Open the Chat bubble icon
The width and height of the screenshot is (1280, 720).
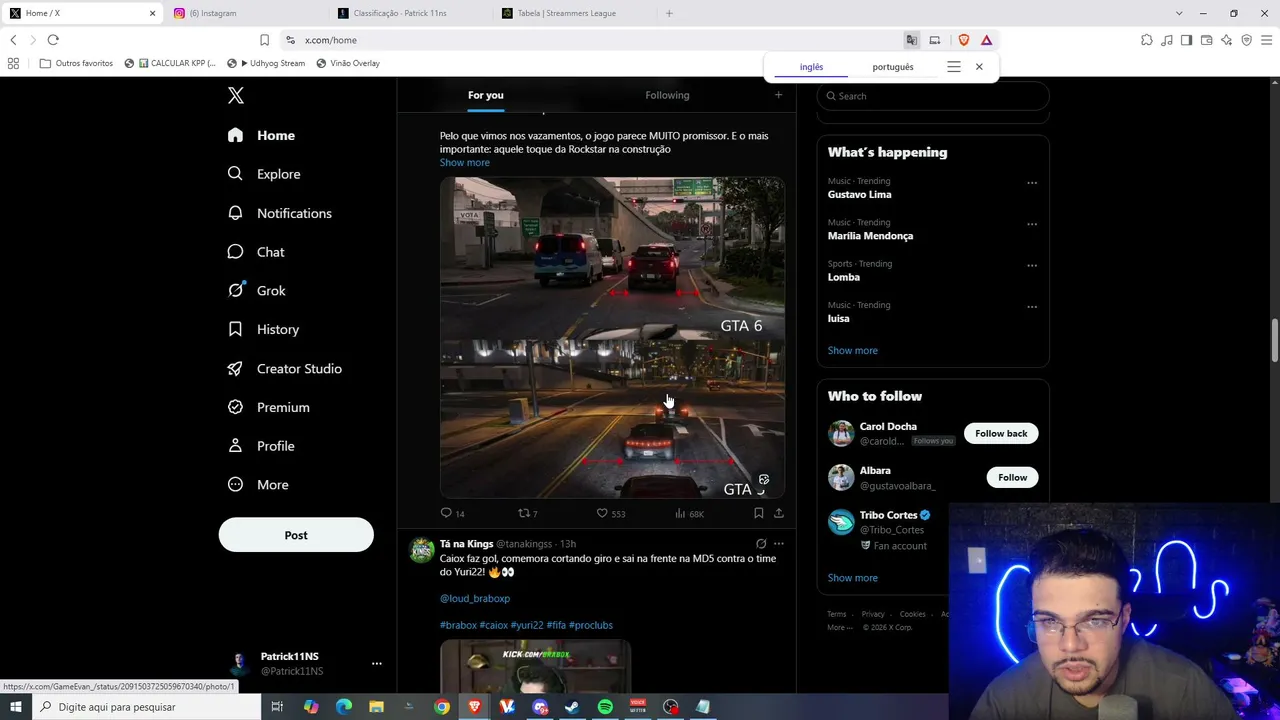coord(235,252)
